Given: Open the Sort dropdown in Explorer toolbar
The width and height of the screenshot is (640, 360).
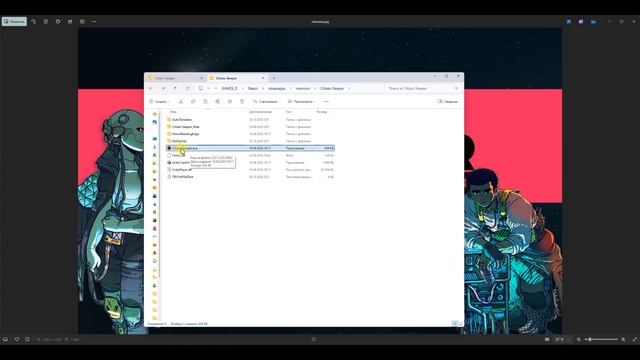Looking at the screenshot, I should (x=267, y=101).
